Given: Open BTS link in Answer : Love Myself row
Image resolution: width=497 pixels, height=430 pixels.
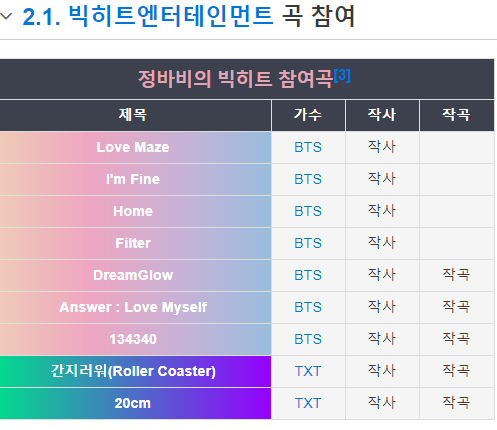Looking at the screenshot, I should pyautogui.click(x=308, y=307).
